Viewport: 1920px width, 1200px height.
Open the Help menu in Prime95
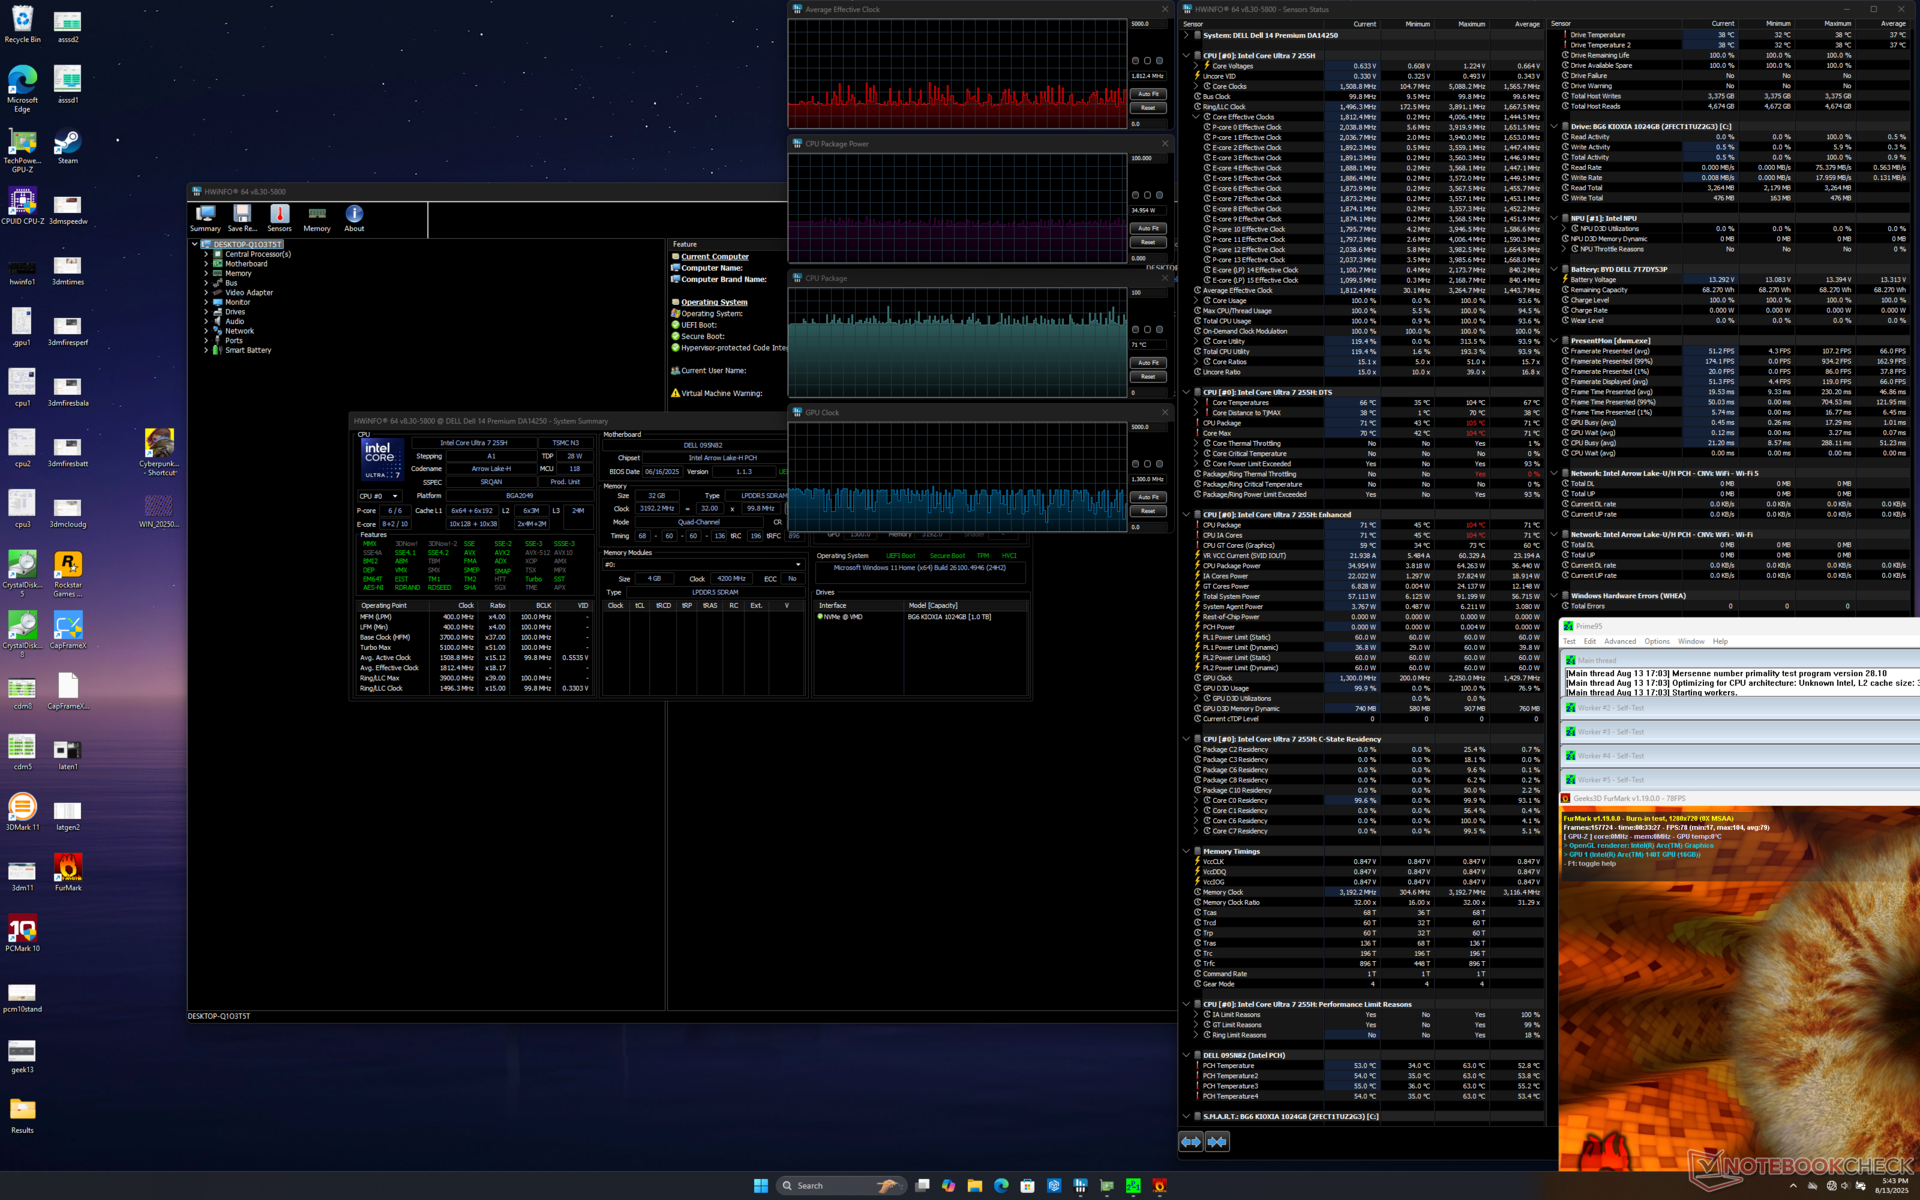coord(1720,642)
